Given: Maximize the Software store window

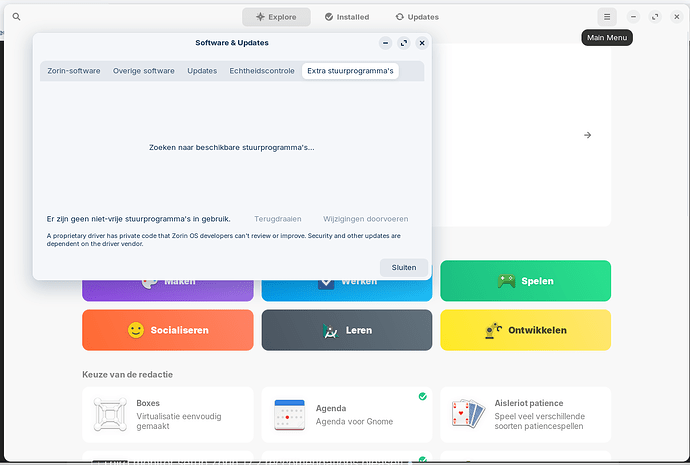Looking at the screenshot, I should [x=655, y=17].
